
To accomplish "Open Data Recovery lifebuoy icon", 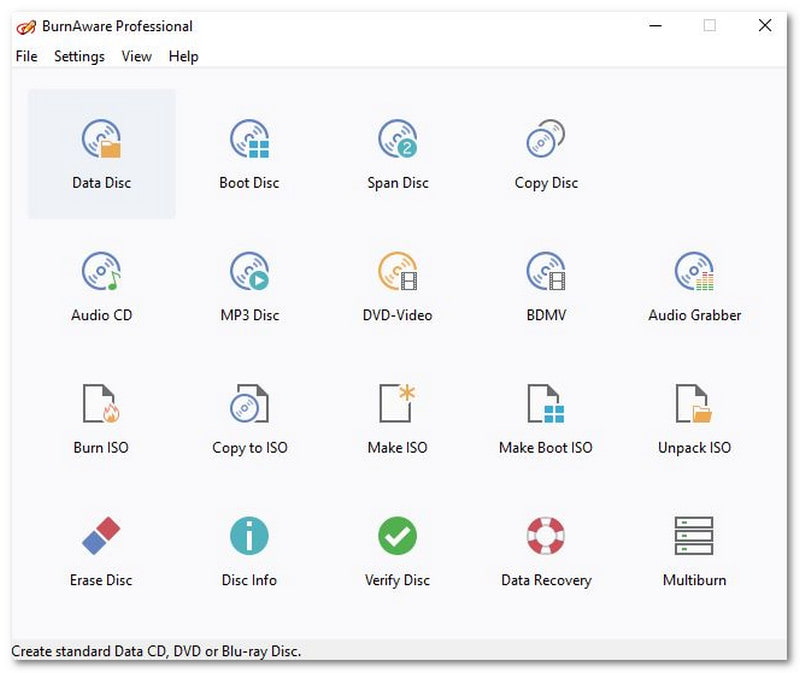I will tap(546, 536).
